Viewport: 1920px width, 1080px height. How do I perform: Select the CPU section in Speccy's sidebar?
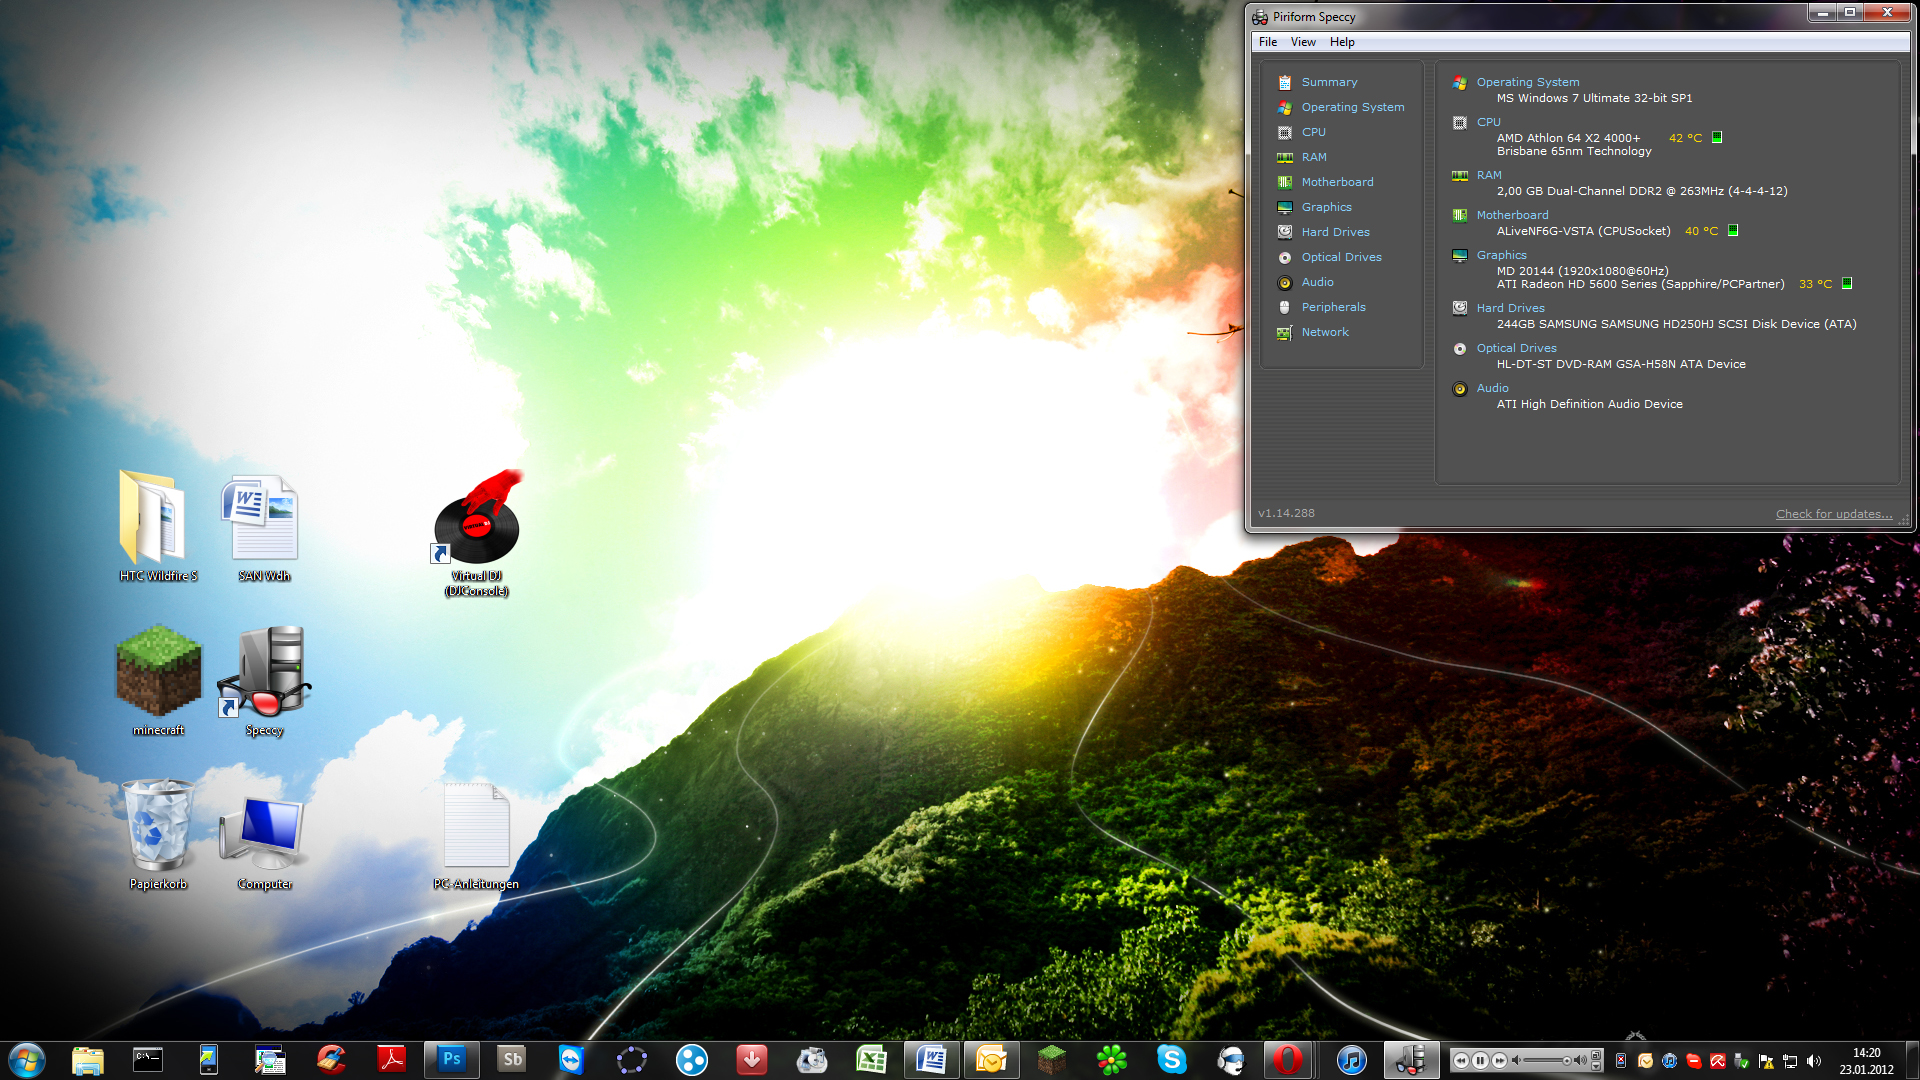point(1313,131)
